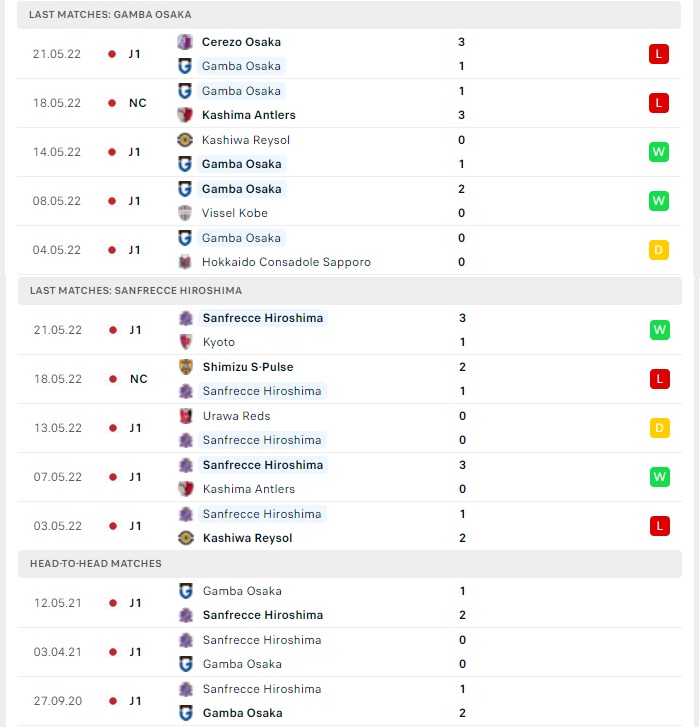Click the Shimizu S-Pulse team crest
The image size is (700, 727).
coord(186,367)
